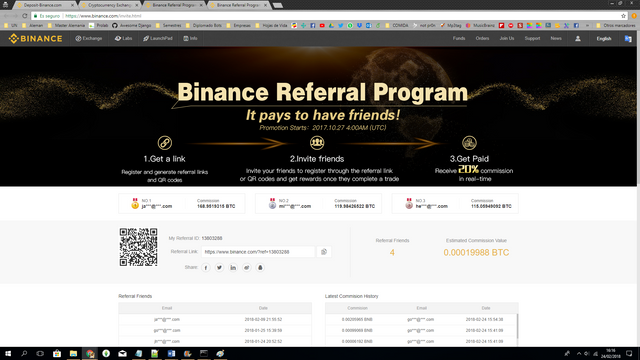Viewport: 640px width, 360px height.
Task: Click the Google Translate icon in header
Action: click(x=628, y=39)
